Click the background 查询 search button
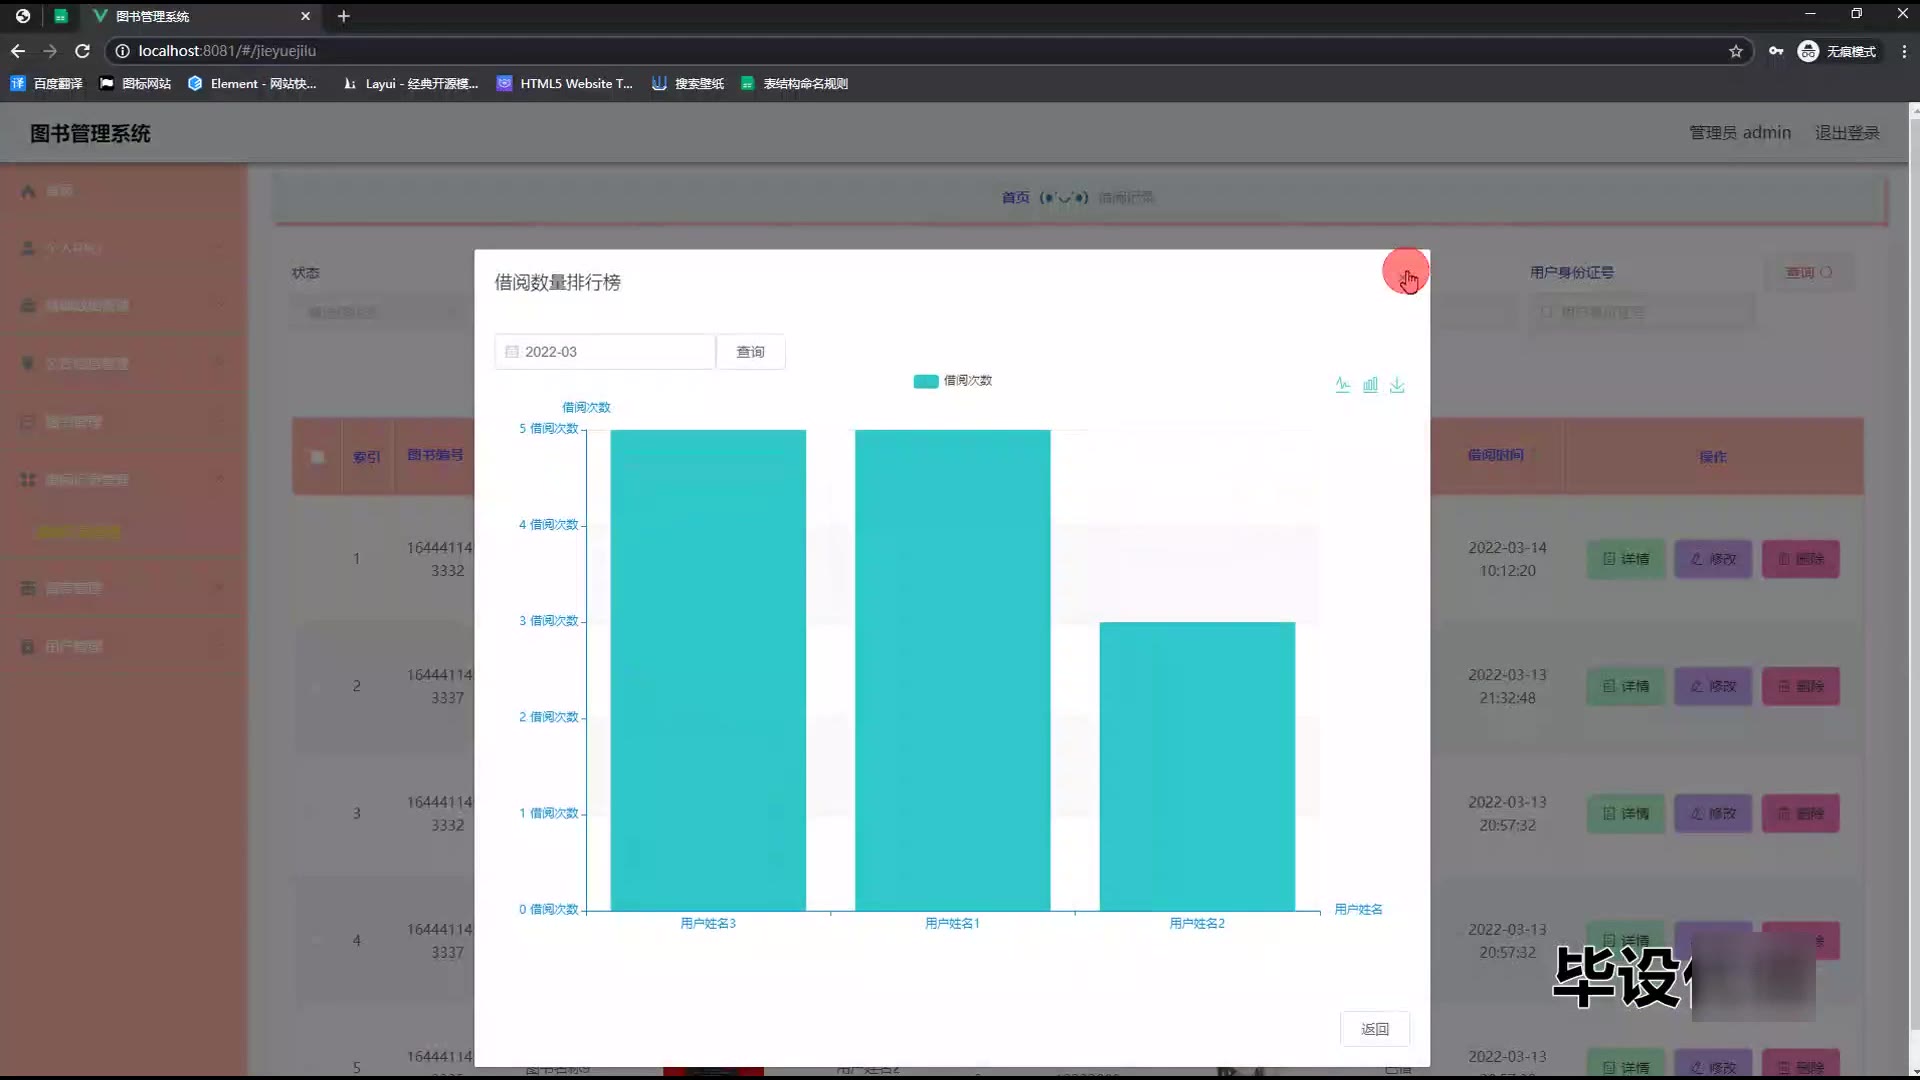The height and width of the screenshot is (1080, 1920). (x=1809, y=272)
